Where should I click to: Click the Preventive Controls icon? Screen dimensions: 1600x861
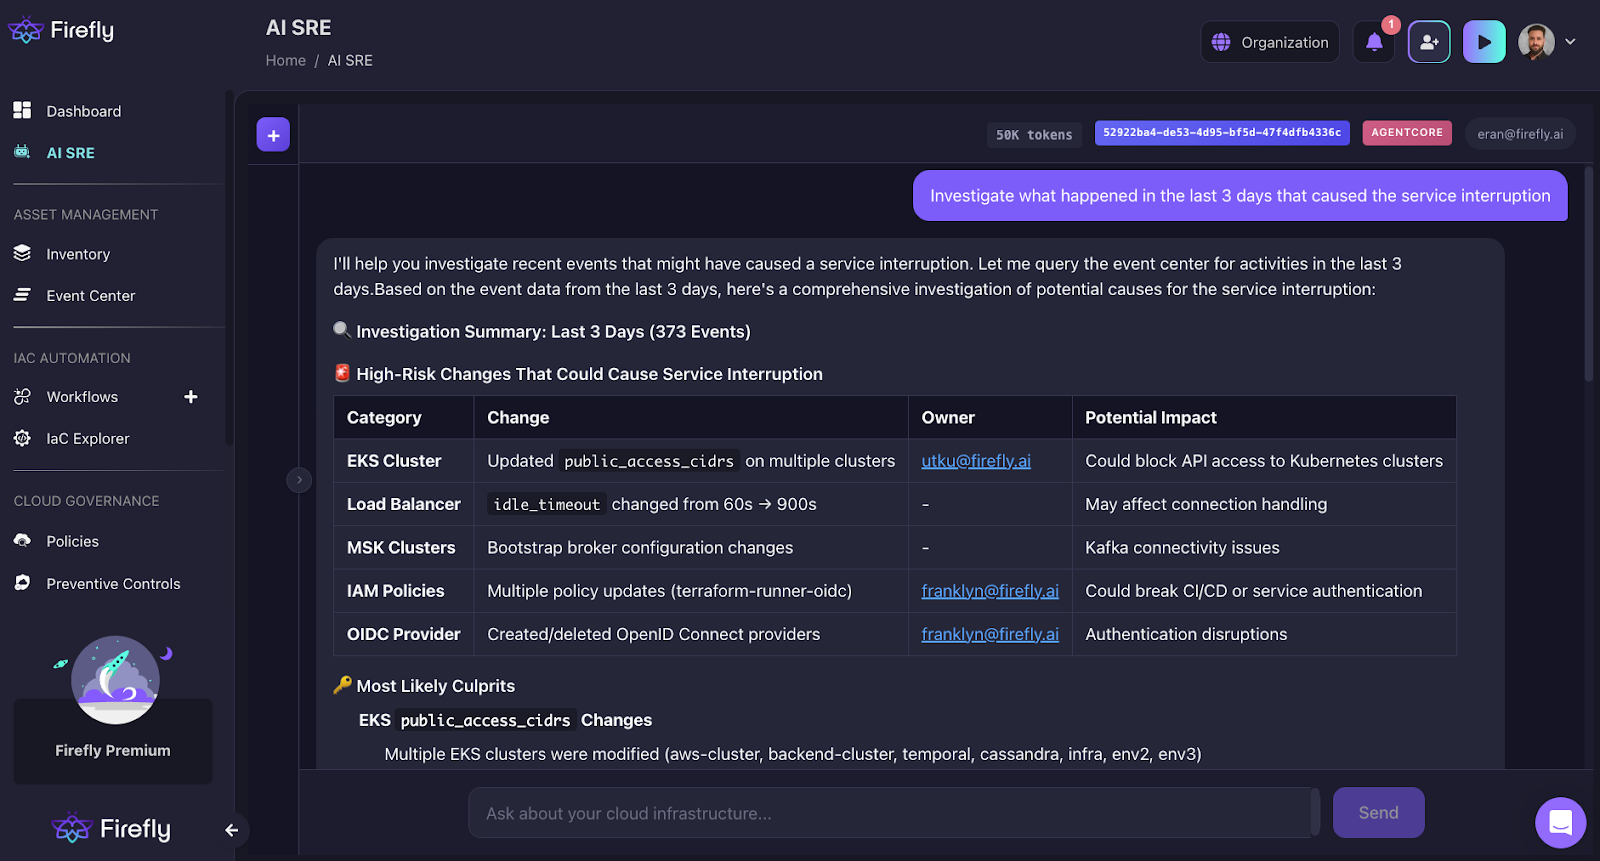point(22,583)
